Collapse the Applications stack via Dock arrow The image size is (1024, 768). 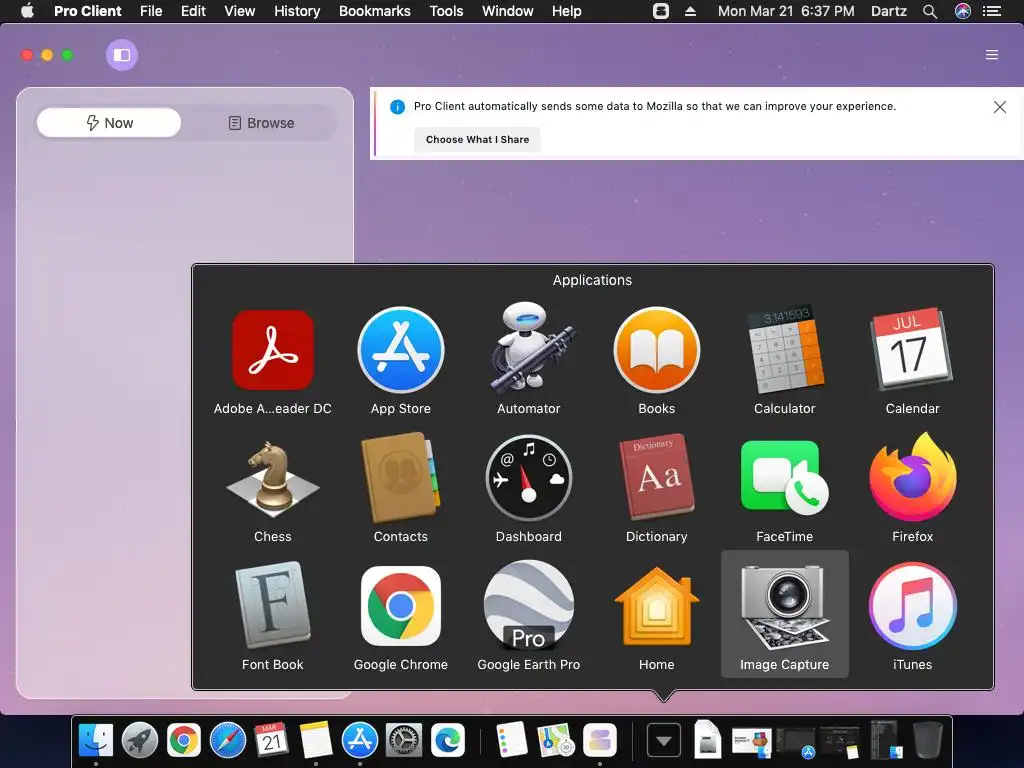click(x=664, y=741)
